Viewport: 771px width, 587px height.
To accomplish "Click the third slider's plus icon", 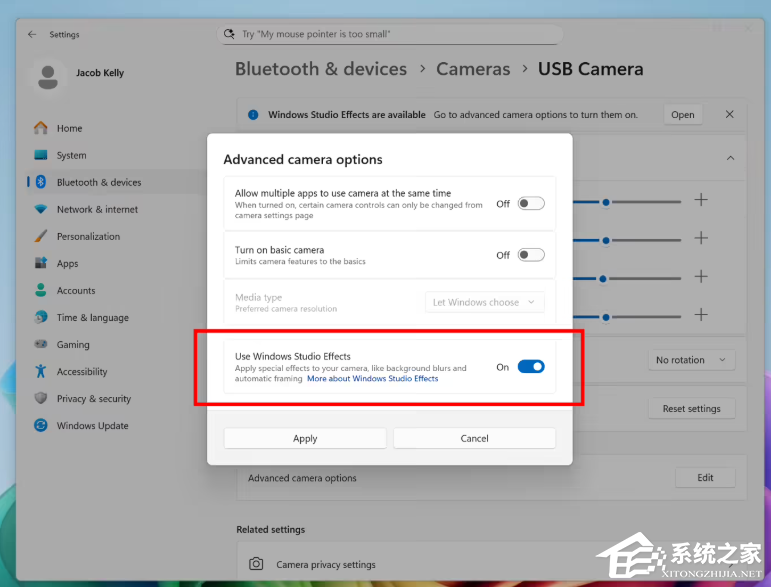I will pyautogui.click(x=701, y=276).
